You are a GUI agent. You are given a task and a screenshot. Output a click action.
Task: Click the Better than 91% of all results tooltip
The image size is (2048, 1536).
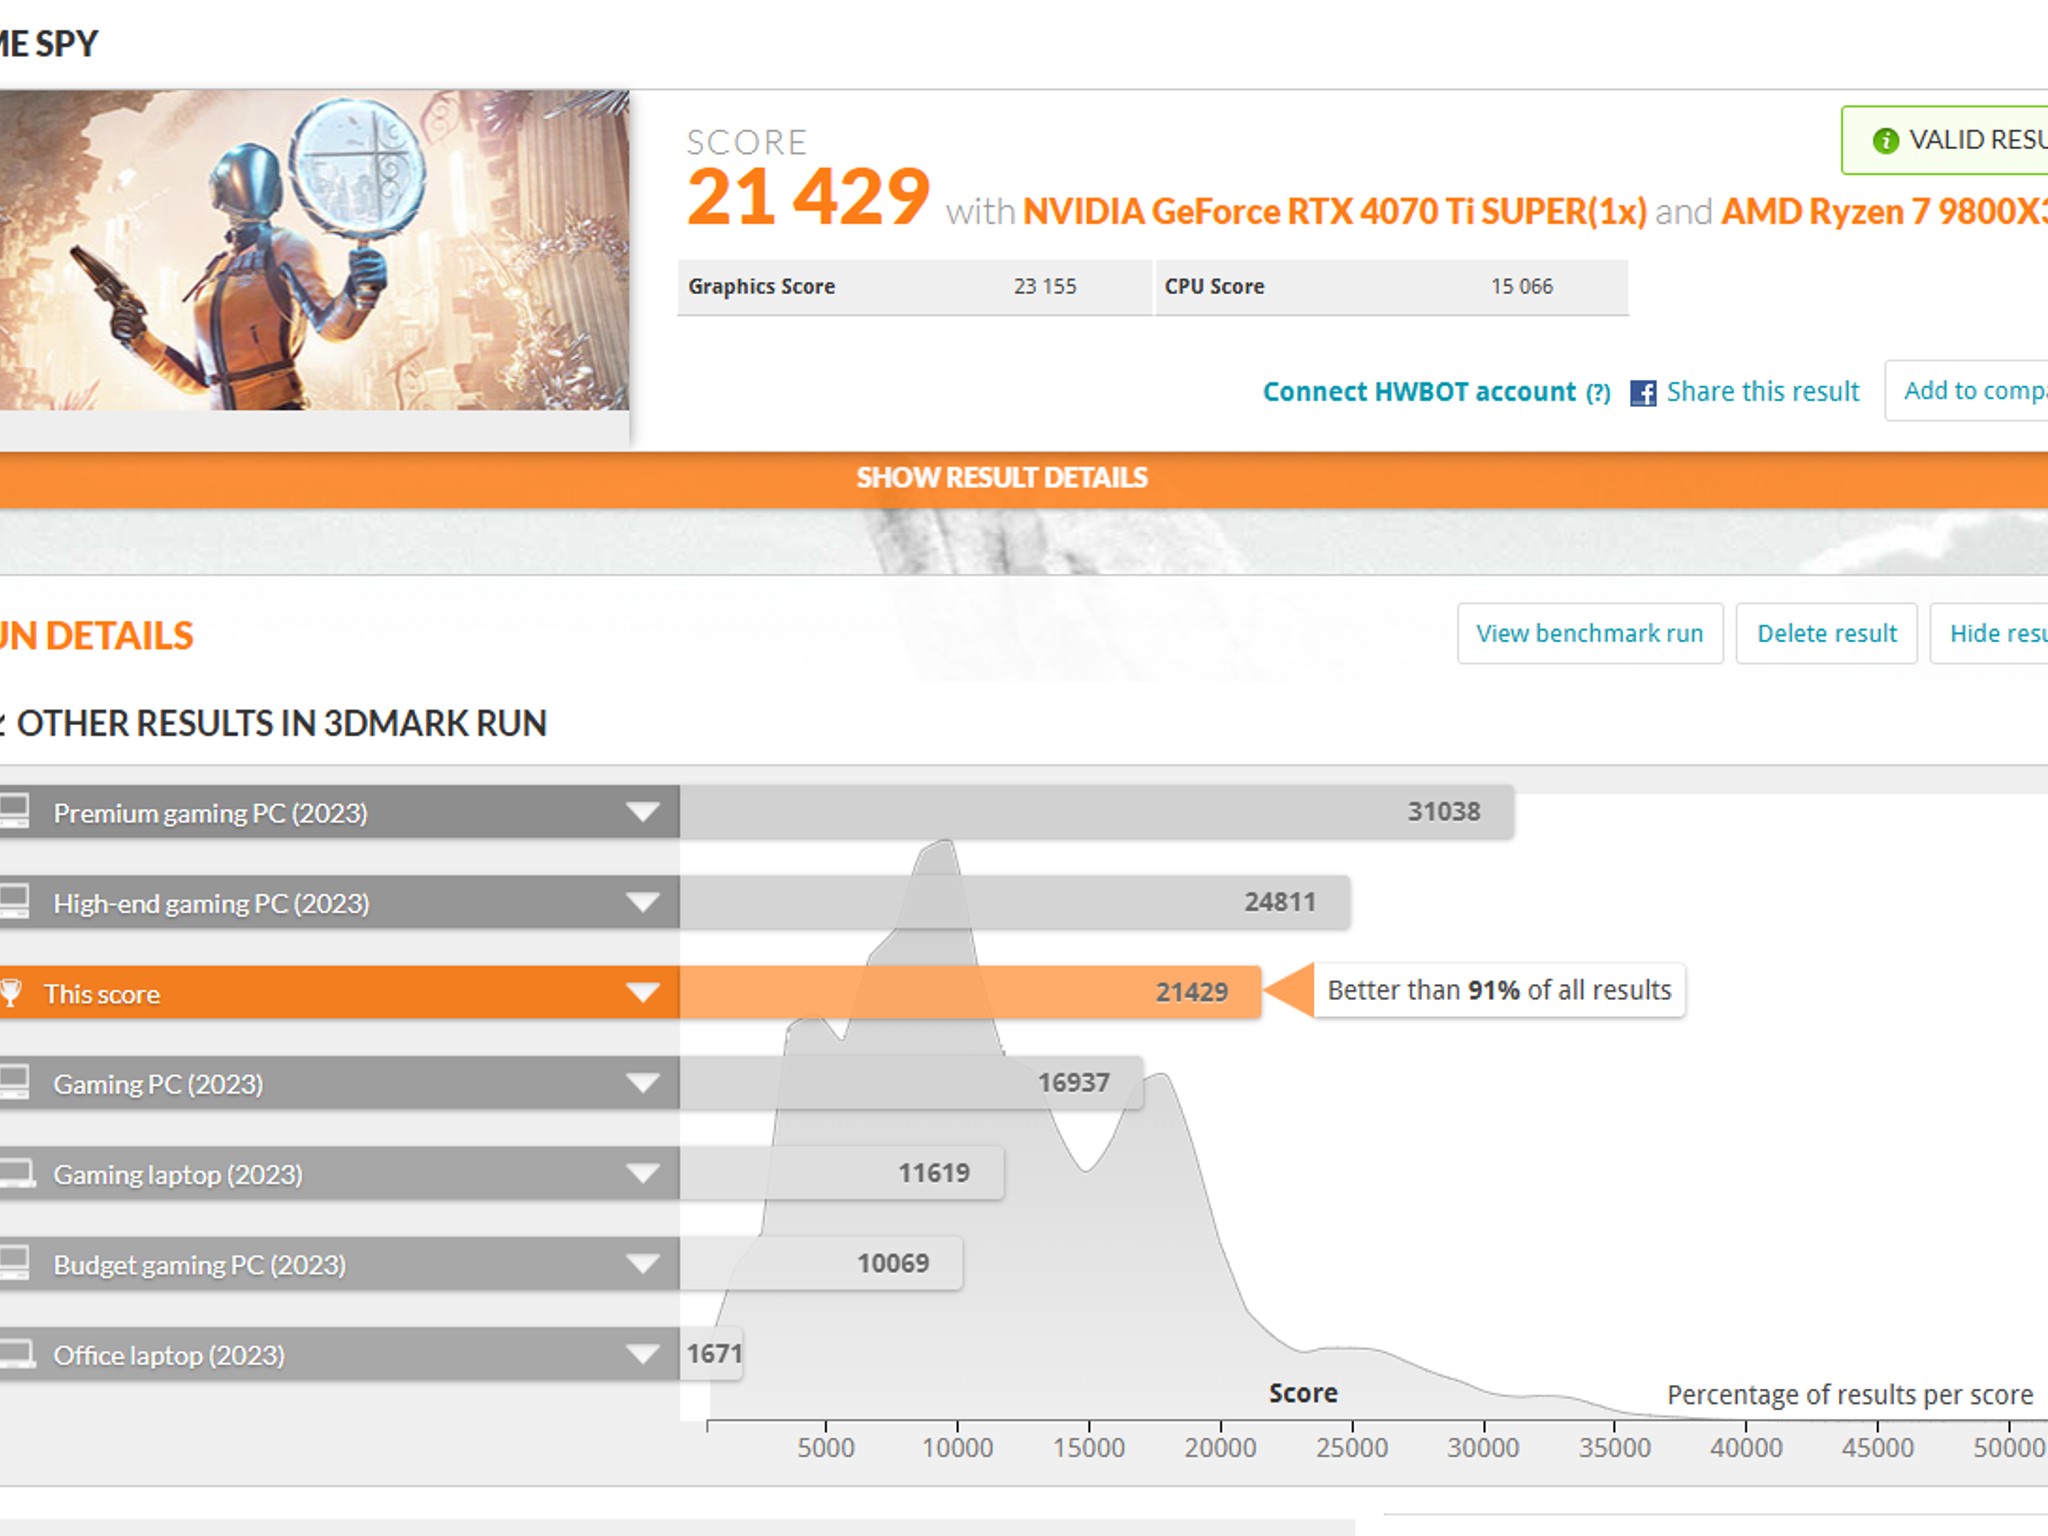[x=1499, y=990]
